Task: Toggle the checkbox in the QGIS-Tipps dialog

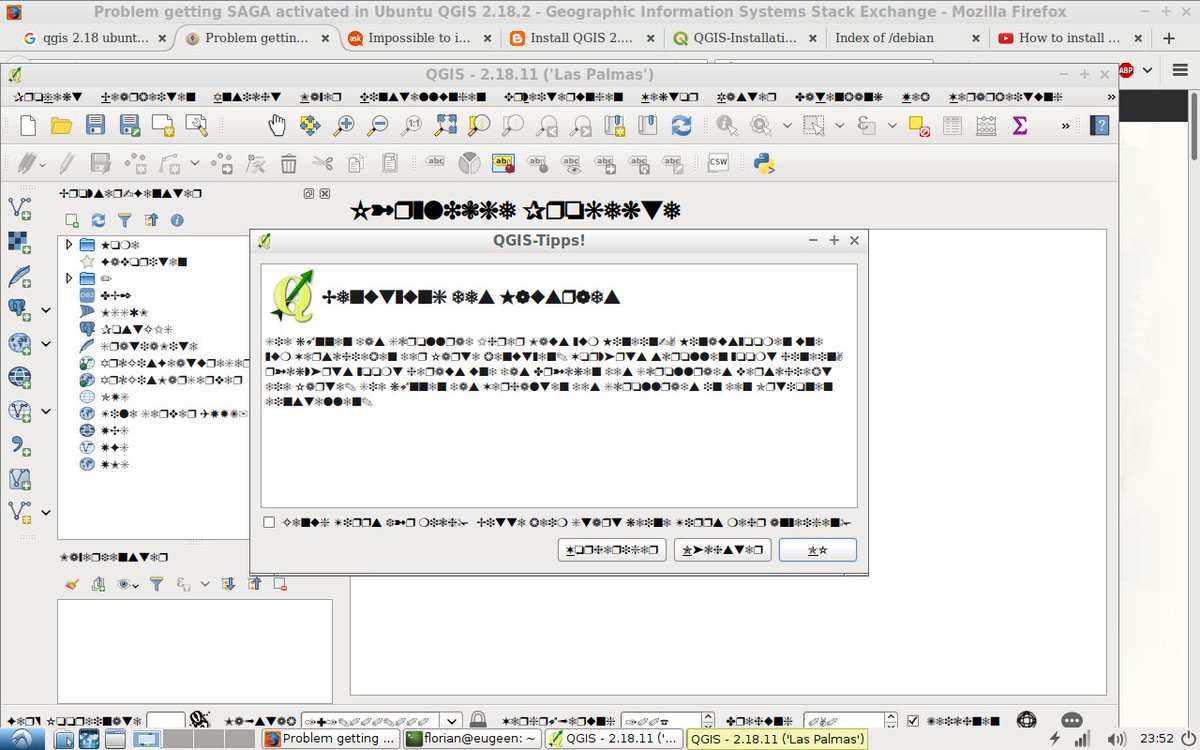Action: click(269, 522)
